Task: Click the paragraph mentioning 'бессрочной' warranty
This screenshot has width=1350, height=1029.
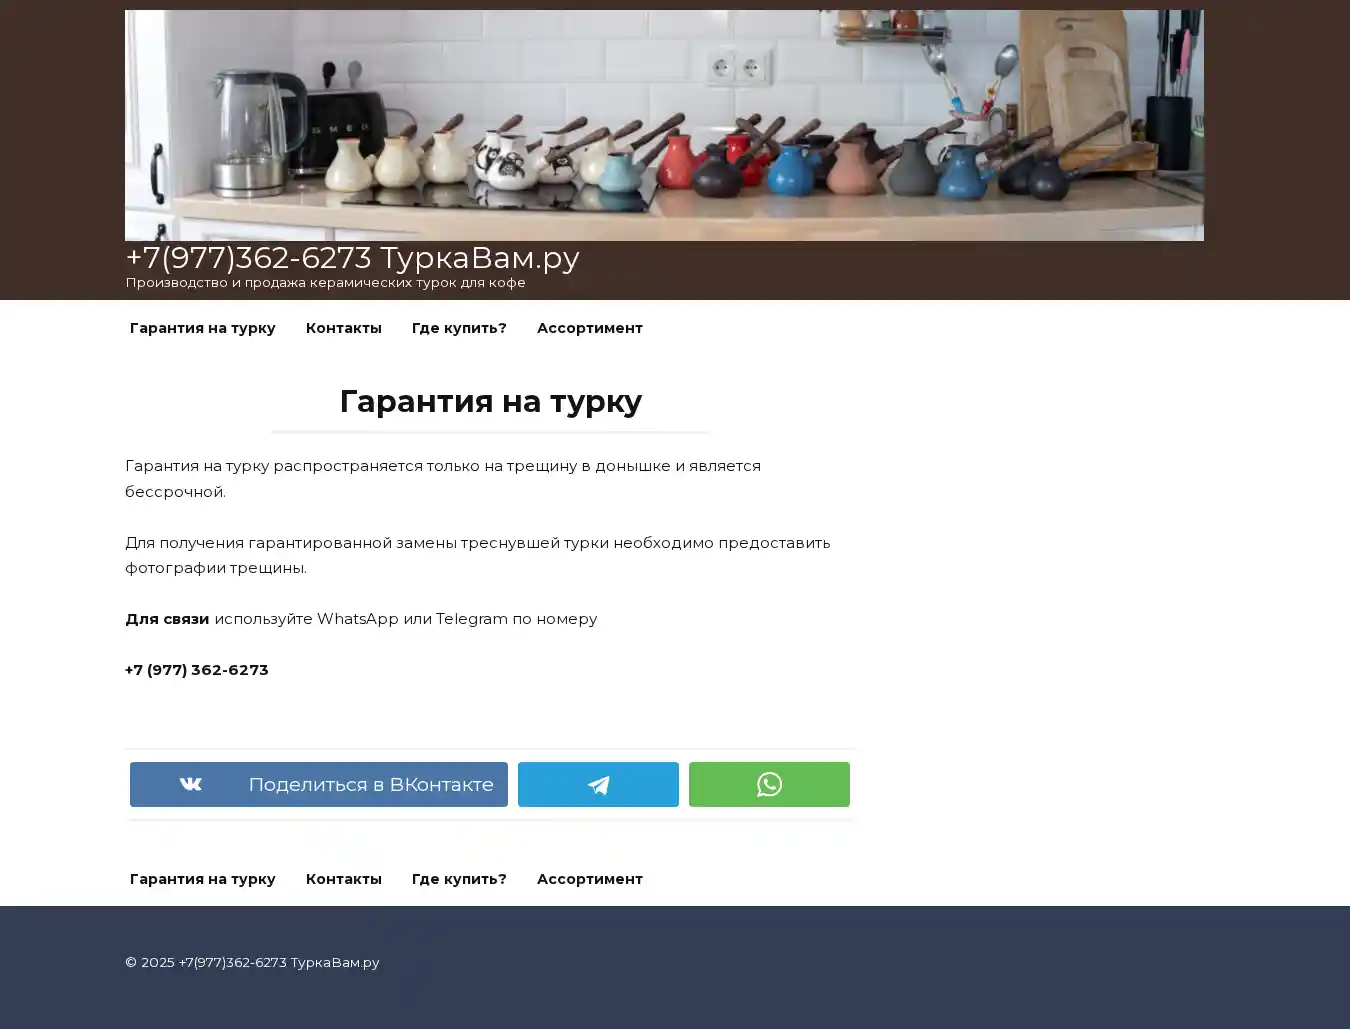Action: pyautogui.click(x=443, y=478)
